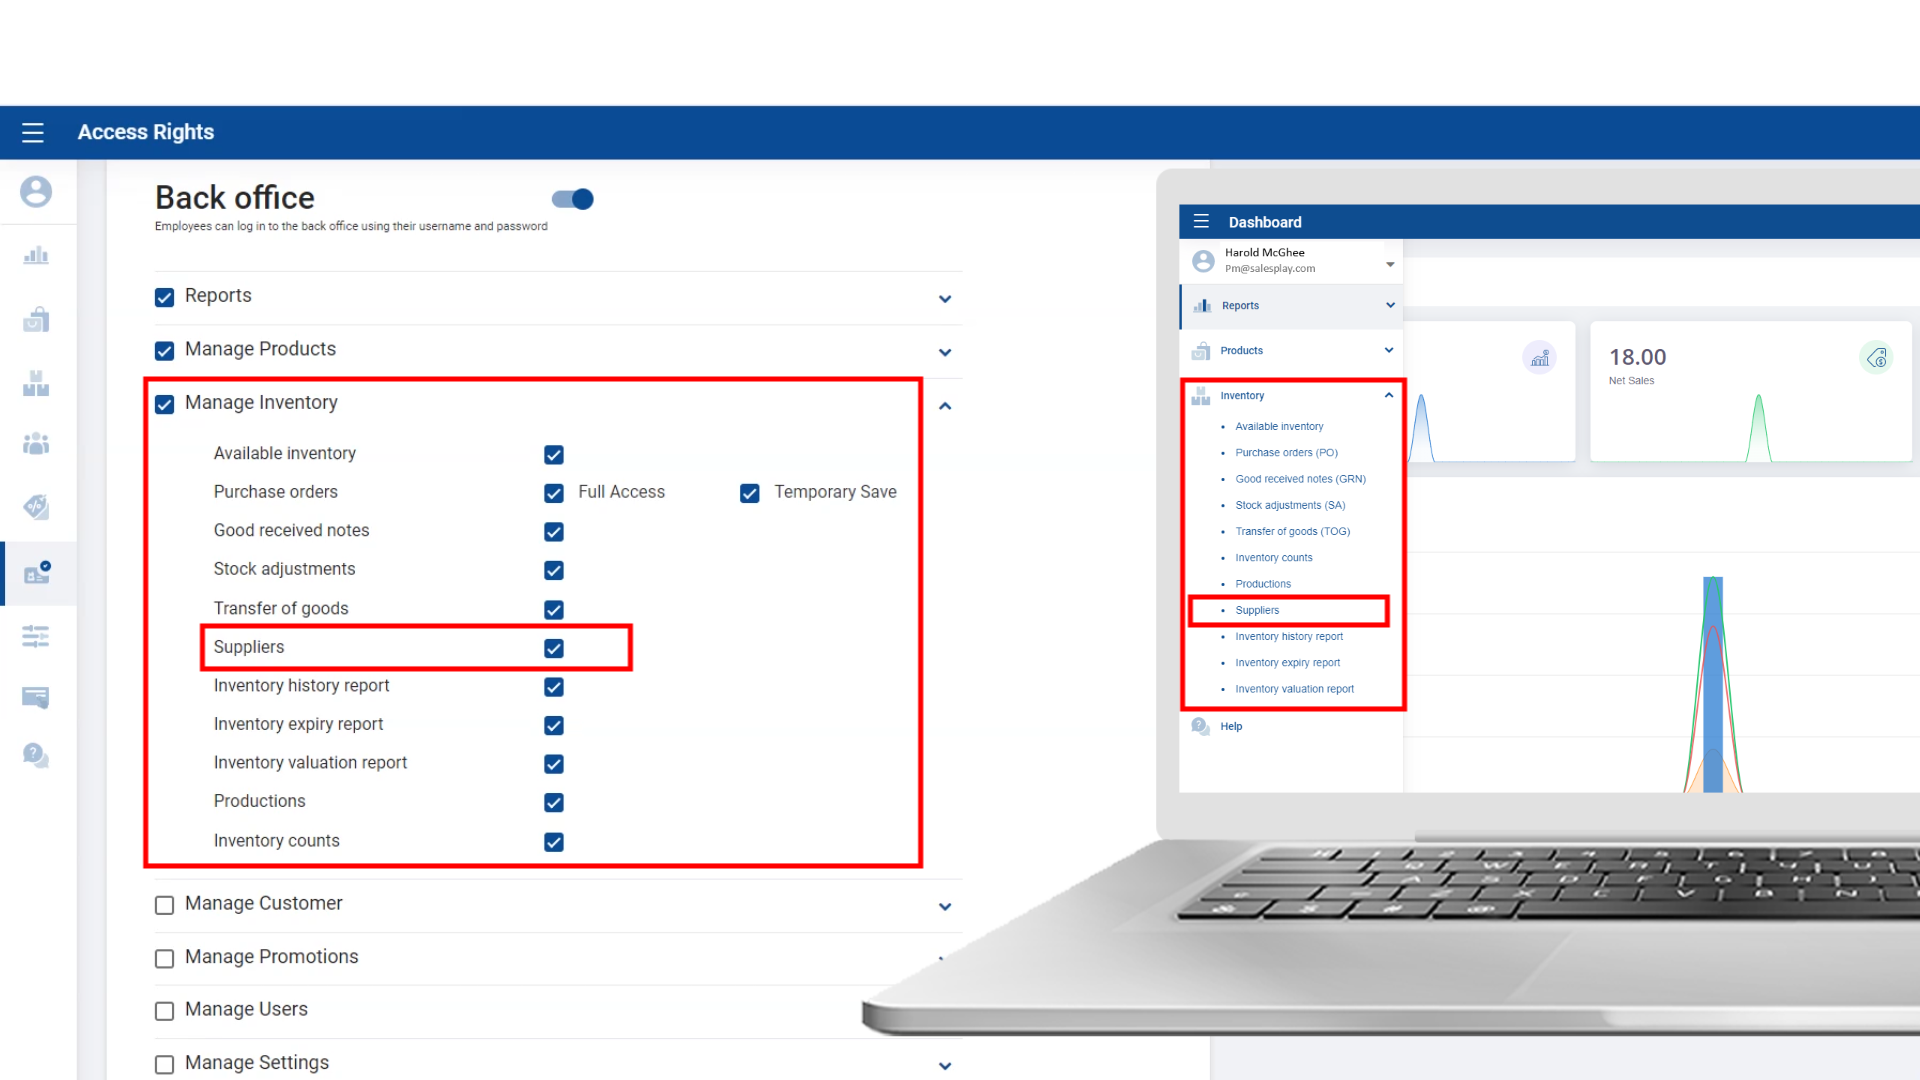1920x1080 pixels.
Task: Open Suppliers in dashboard inventory menu
Action: click(x=1257, y=610)
